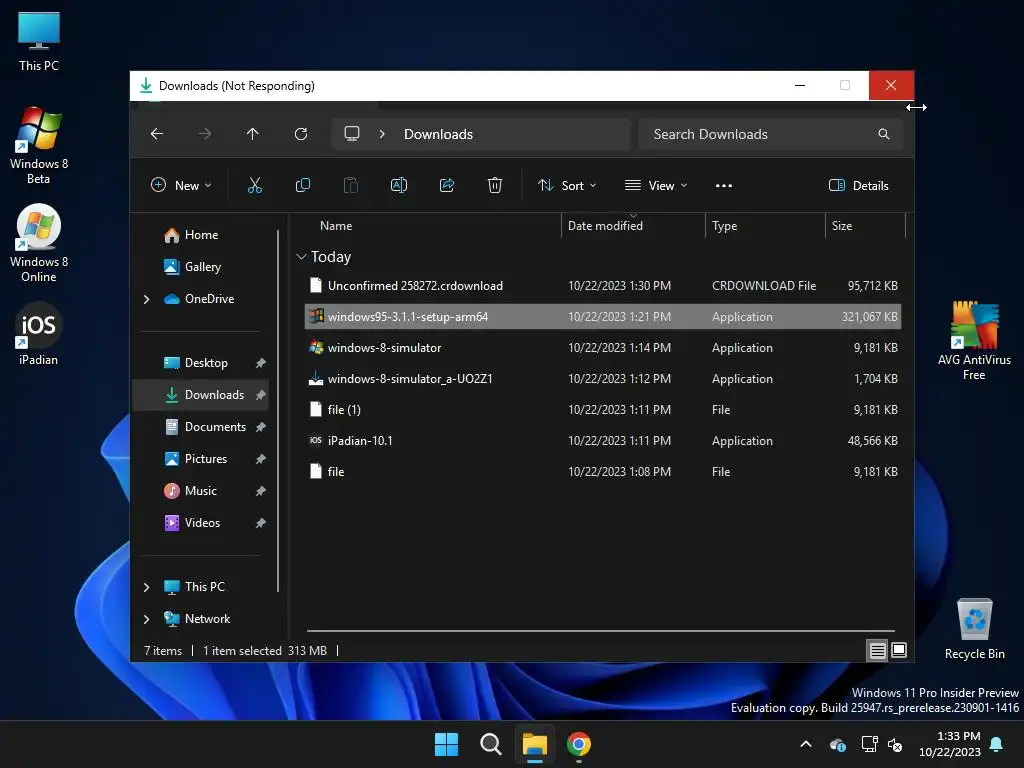Viewport: 1024px width, 768px height.
Task: Select the file (1) entry
Action: (603, 410)
